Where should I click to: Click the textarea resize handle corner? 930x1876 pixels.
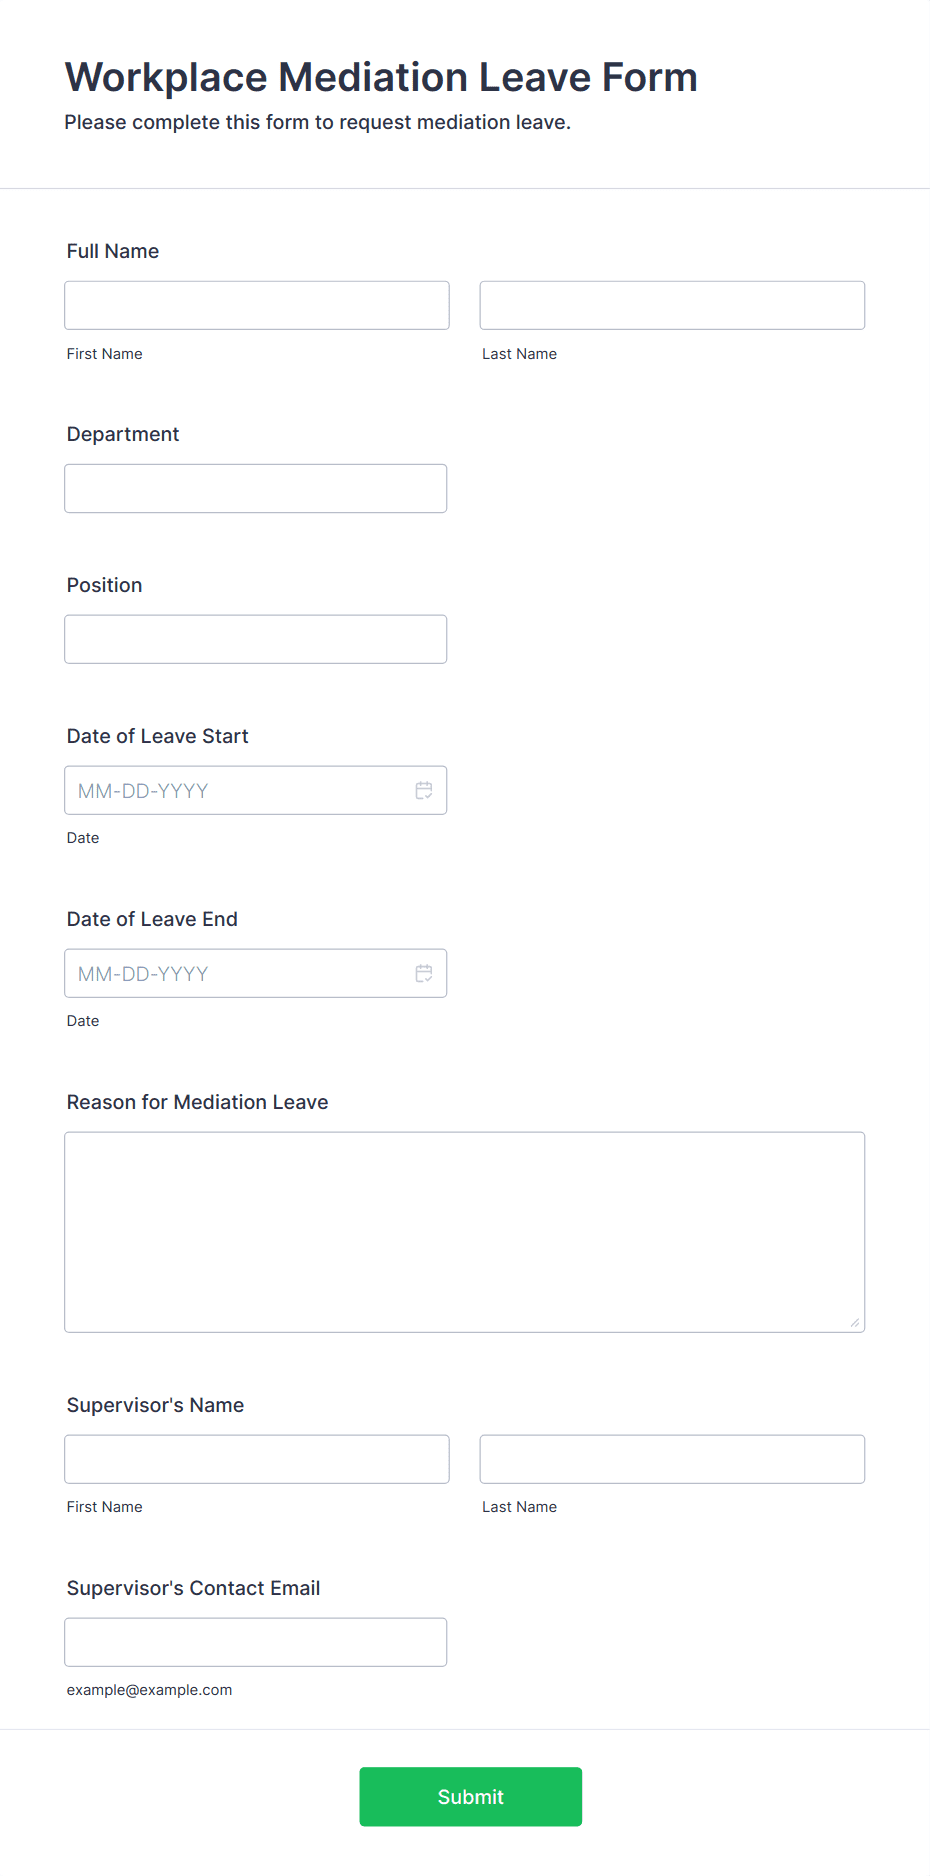click(855, 1322)
